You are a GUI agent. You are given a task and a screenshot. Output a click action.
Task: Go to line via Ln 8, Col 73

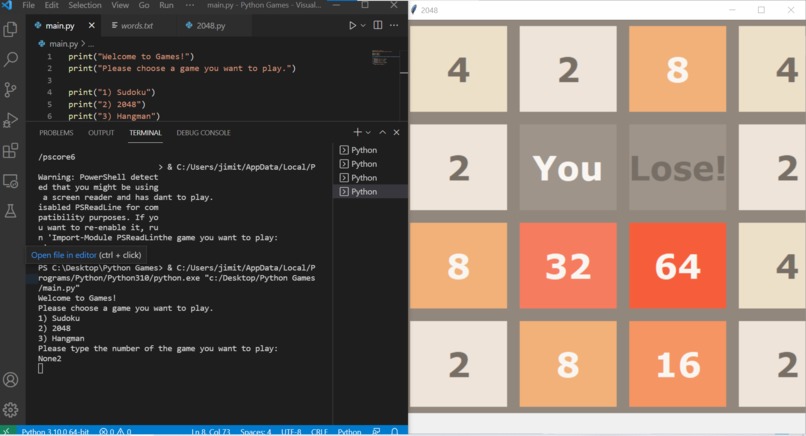pos(211,431)
